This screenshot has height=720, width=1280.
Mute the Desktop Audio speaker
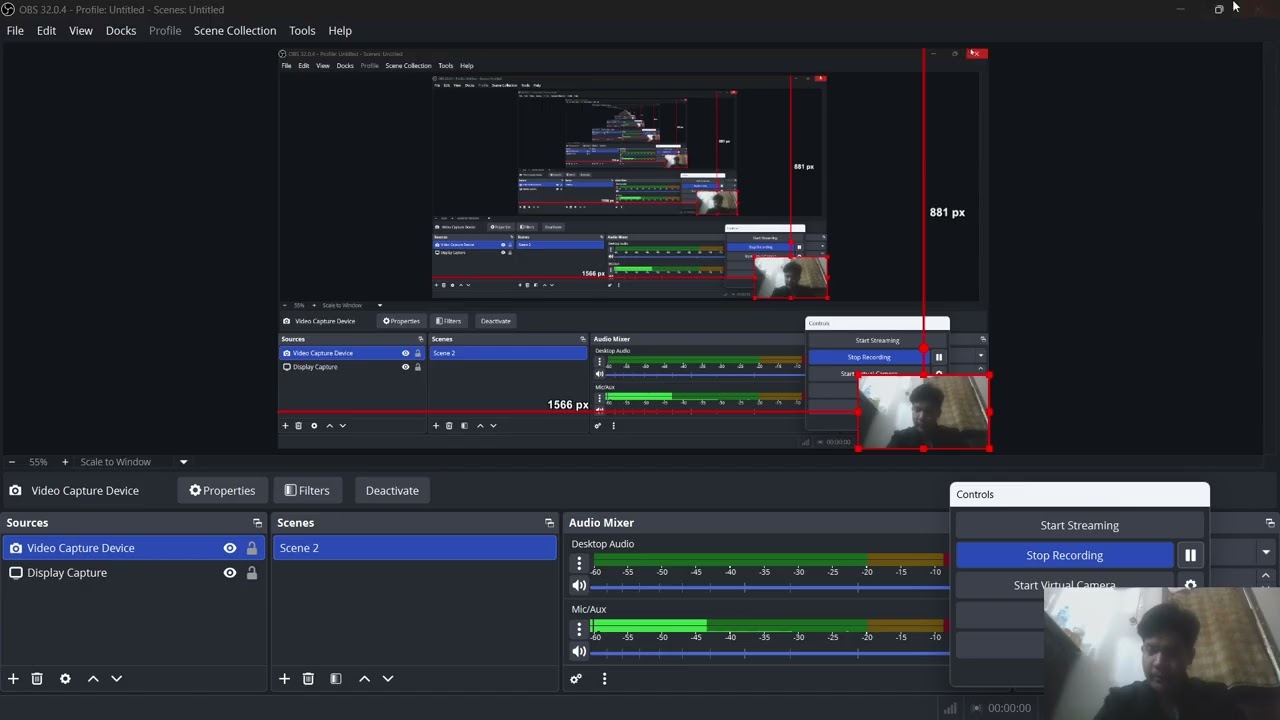(579, 585)
